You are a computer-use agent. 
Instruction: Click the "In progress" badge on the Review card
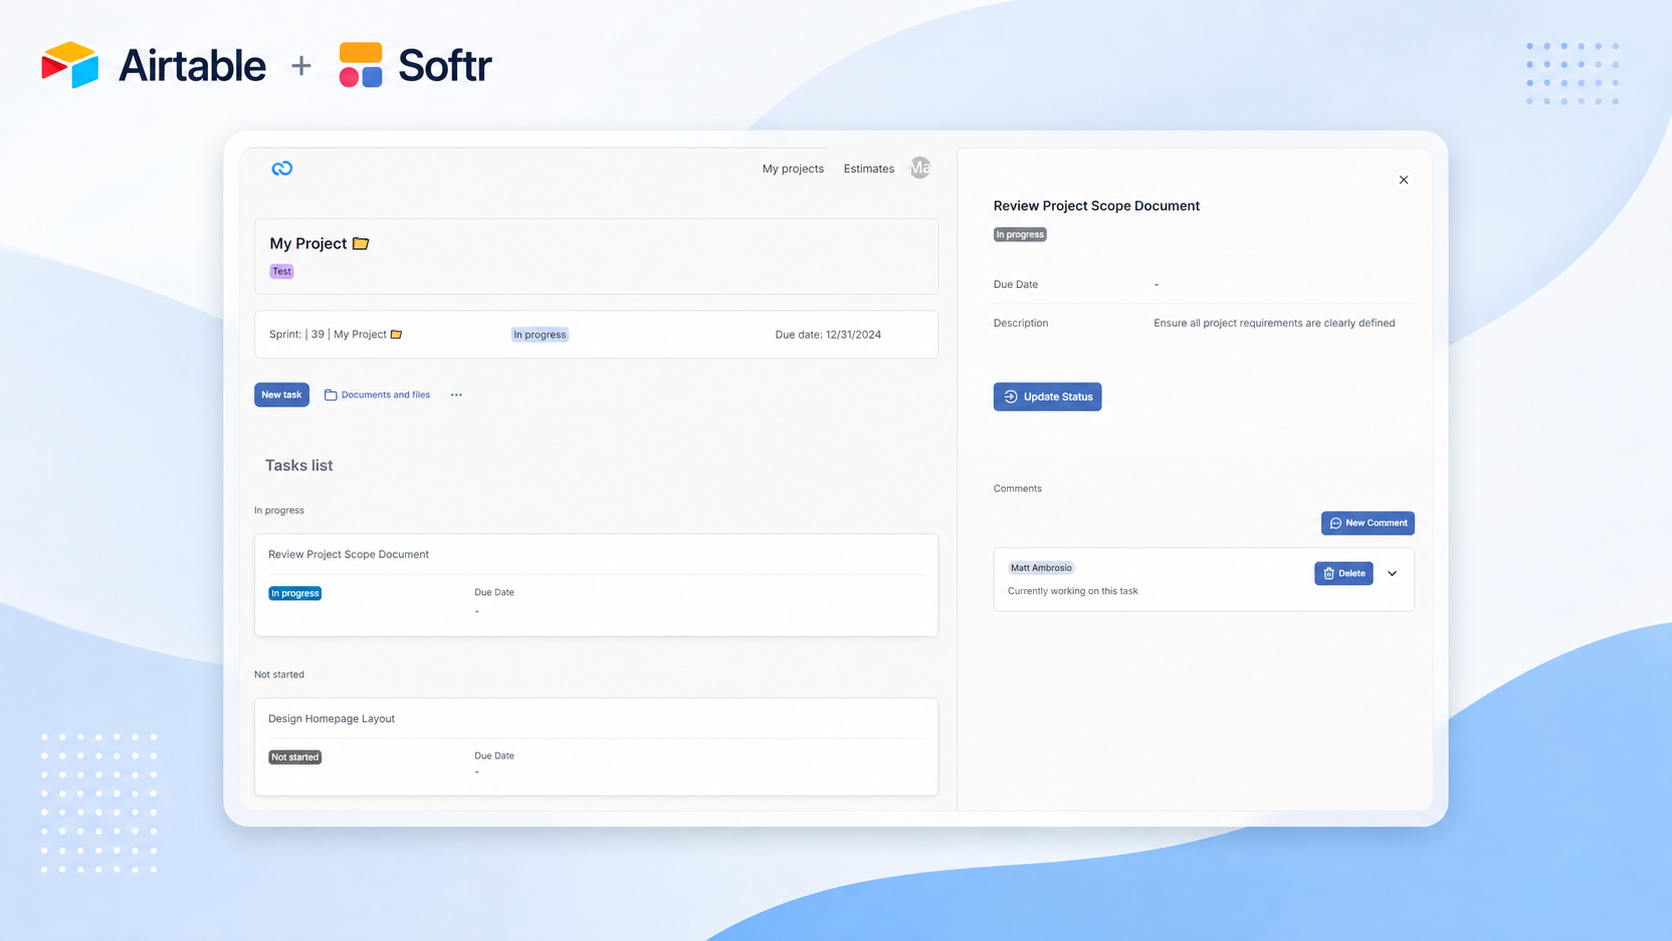pos(295,593)
